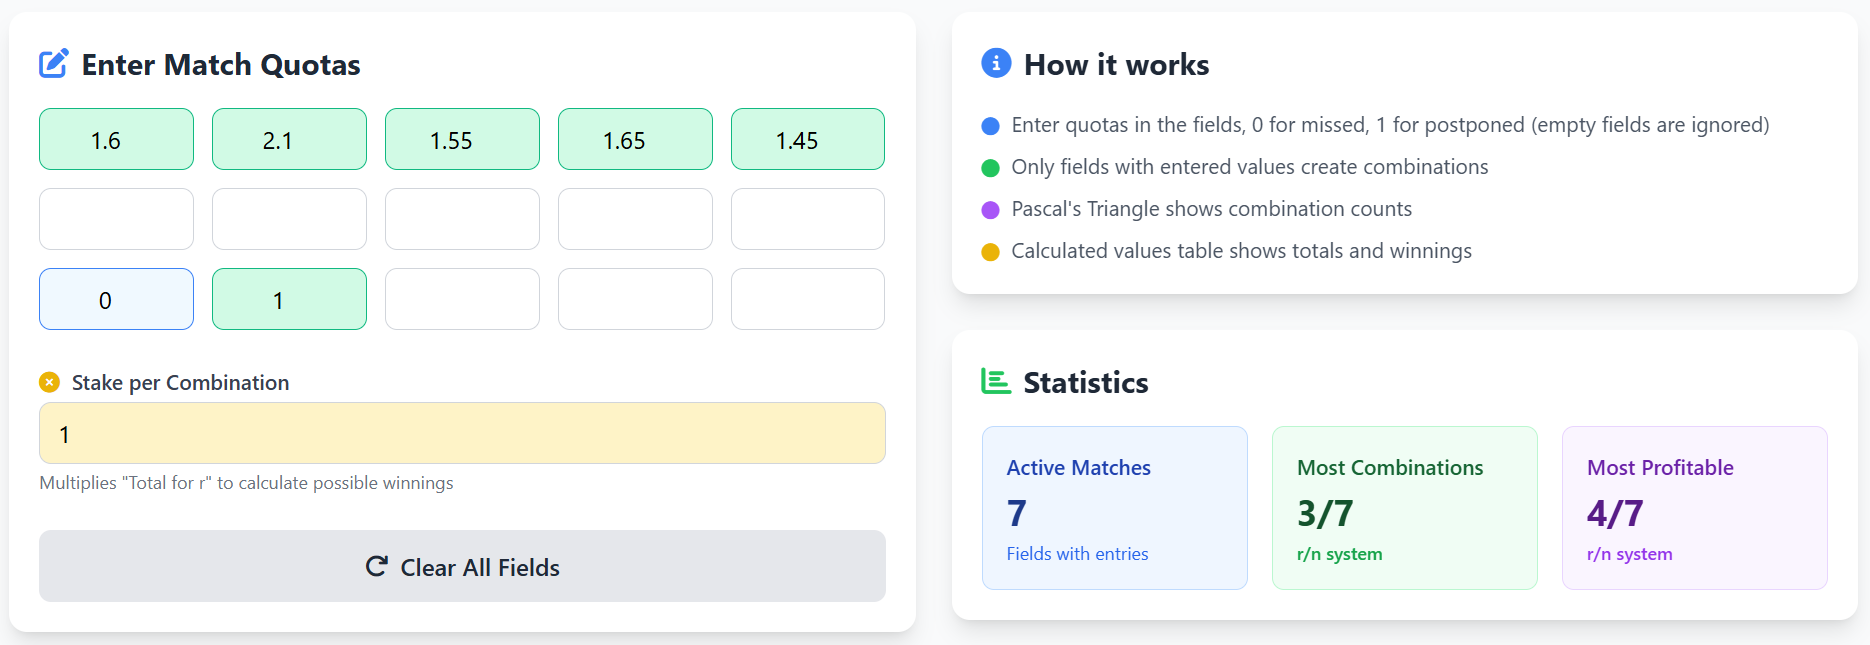
Task: Click the Most Combinations 3/7 card
Action: pyautogui.click(x=1404, y=507)
